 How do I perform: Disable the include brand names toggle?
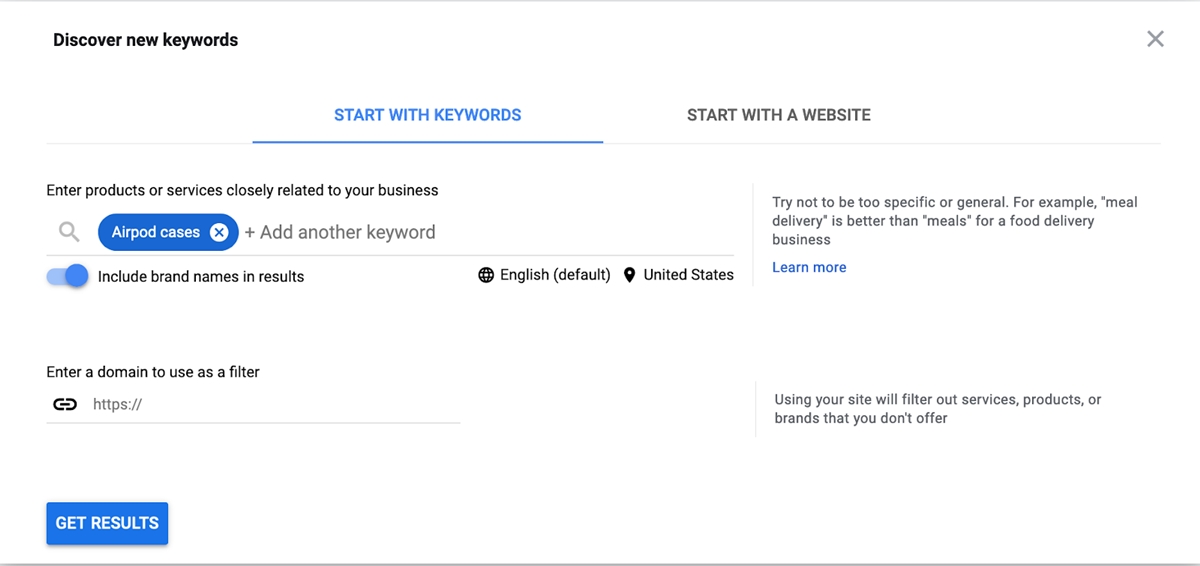(x=68, y=276)
